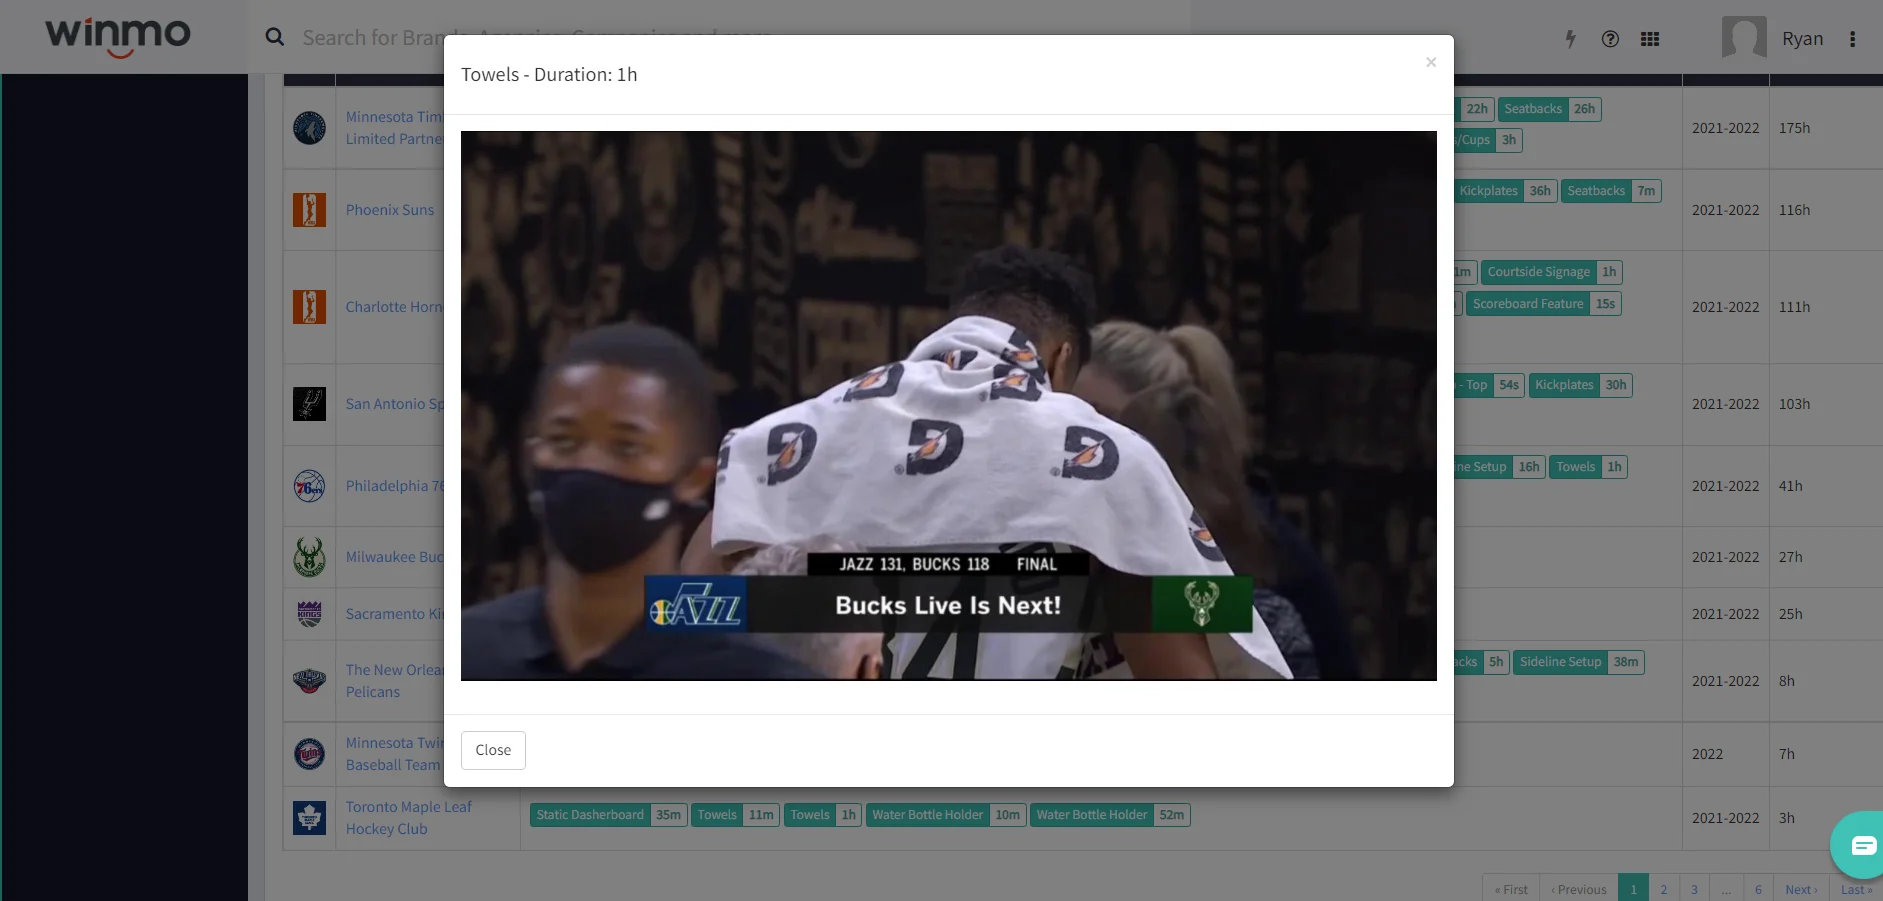The image size is (1883, 901).
Task: Open the apps grid icon
Action: coord(1650,39)
